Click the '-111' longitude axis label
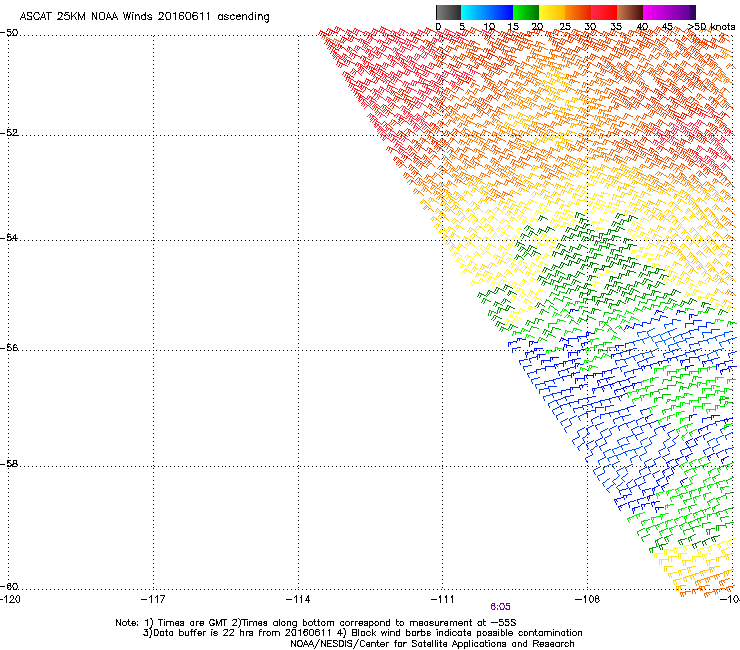740x650 pixels. point(442,599)
